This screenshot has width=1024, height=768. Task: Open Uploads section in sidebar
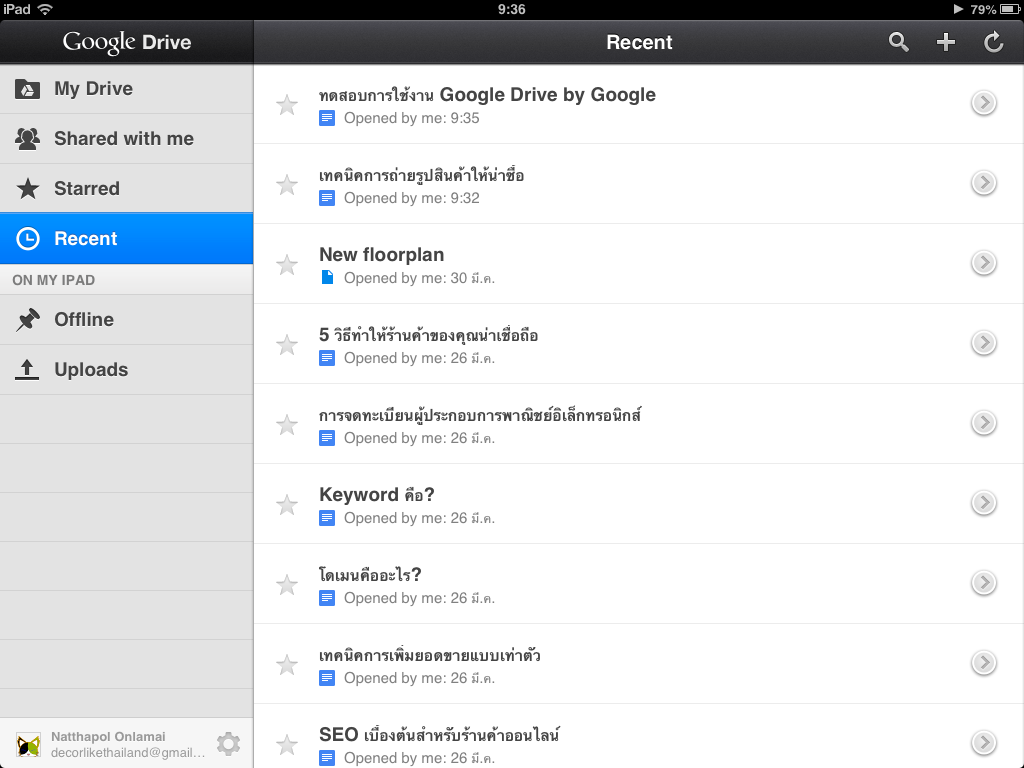click(x=127, y=370)
